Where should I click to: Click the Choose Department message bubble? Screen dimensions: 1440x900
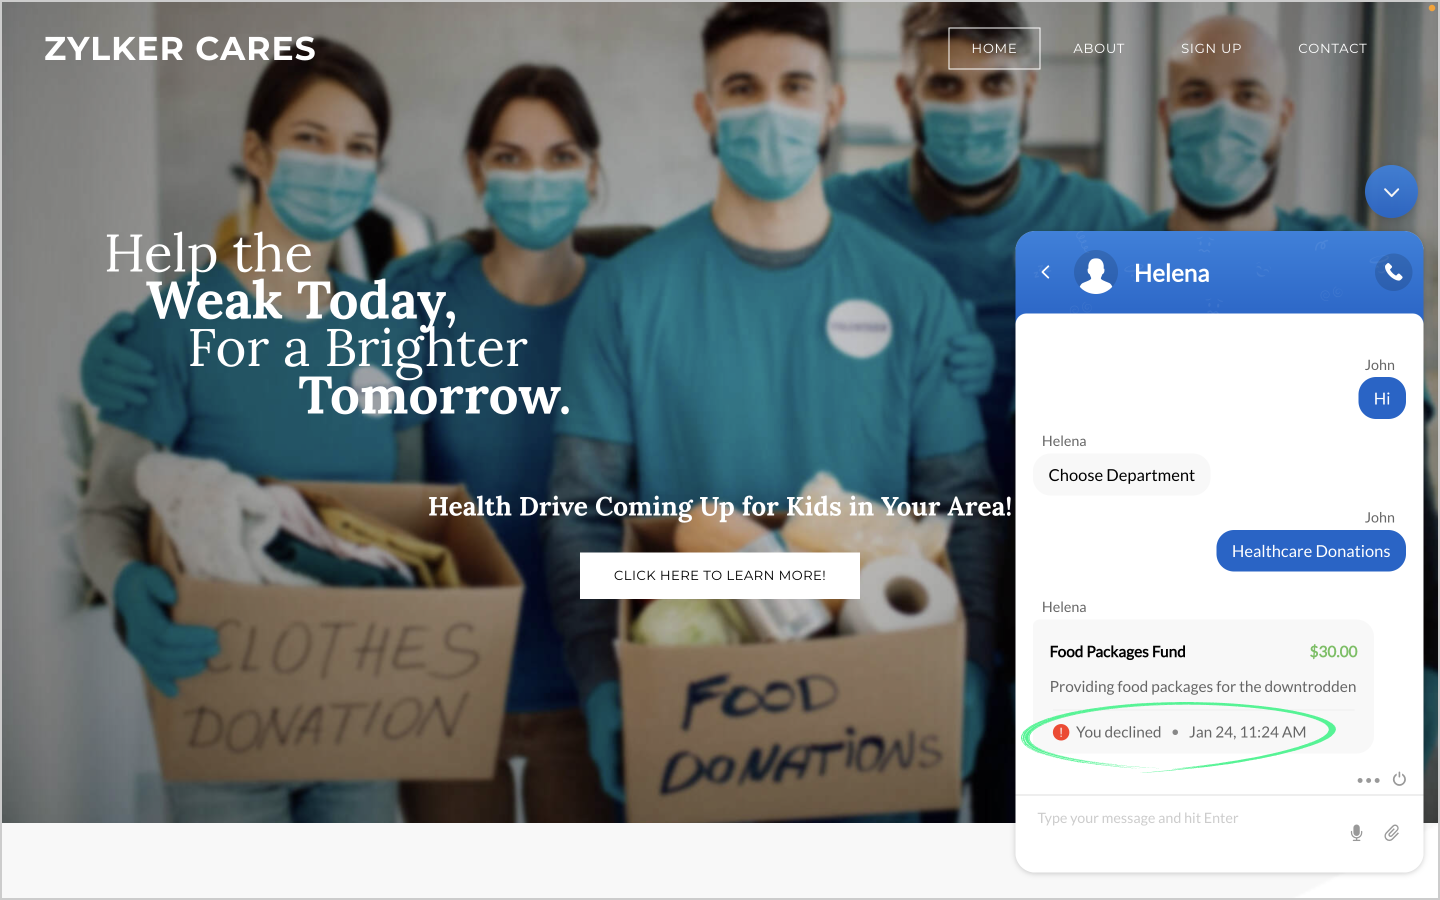pos(1121,475)
